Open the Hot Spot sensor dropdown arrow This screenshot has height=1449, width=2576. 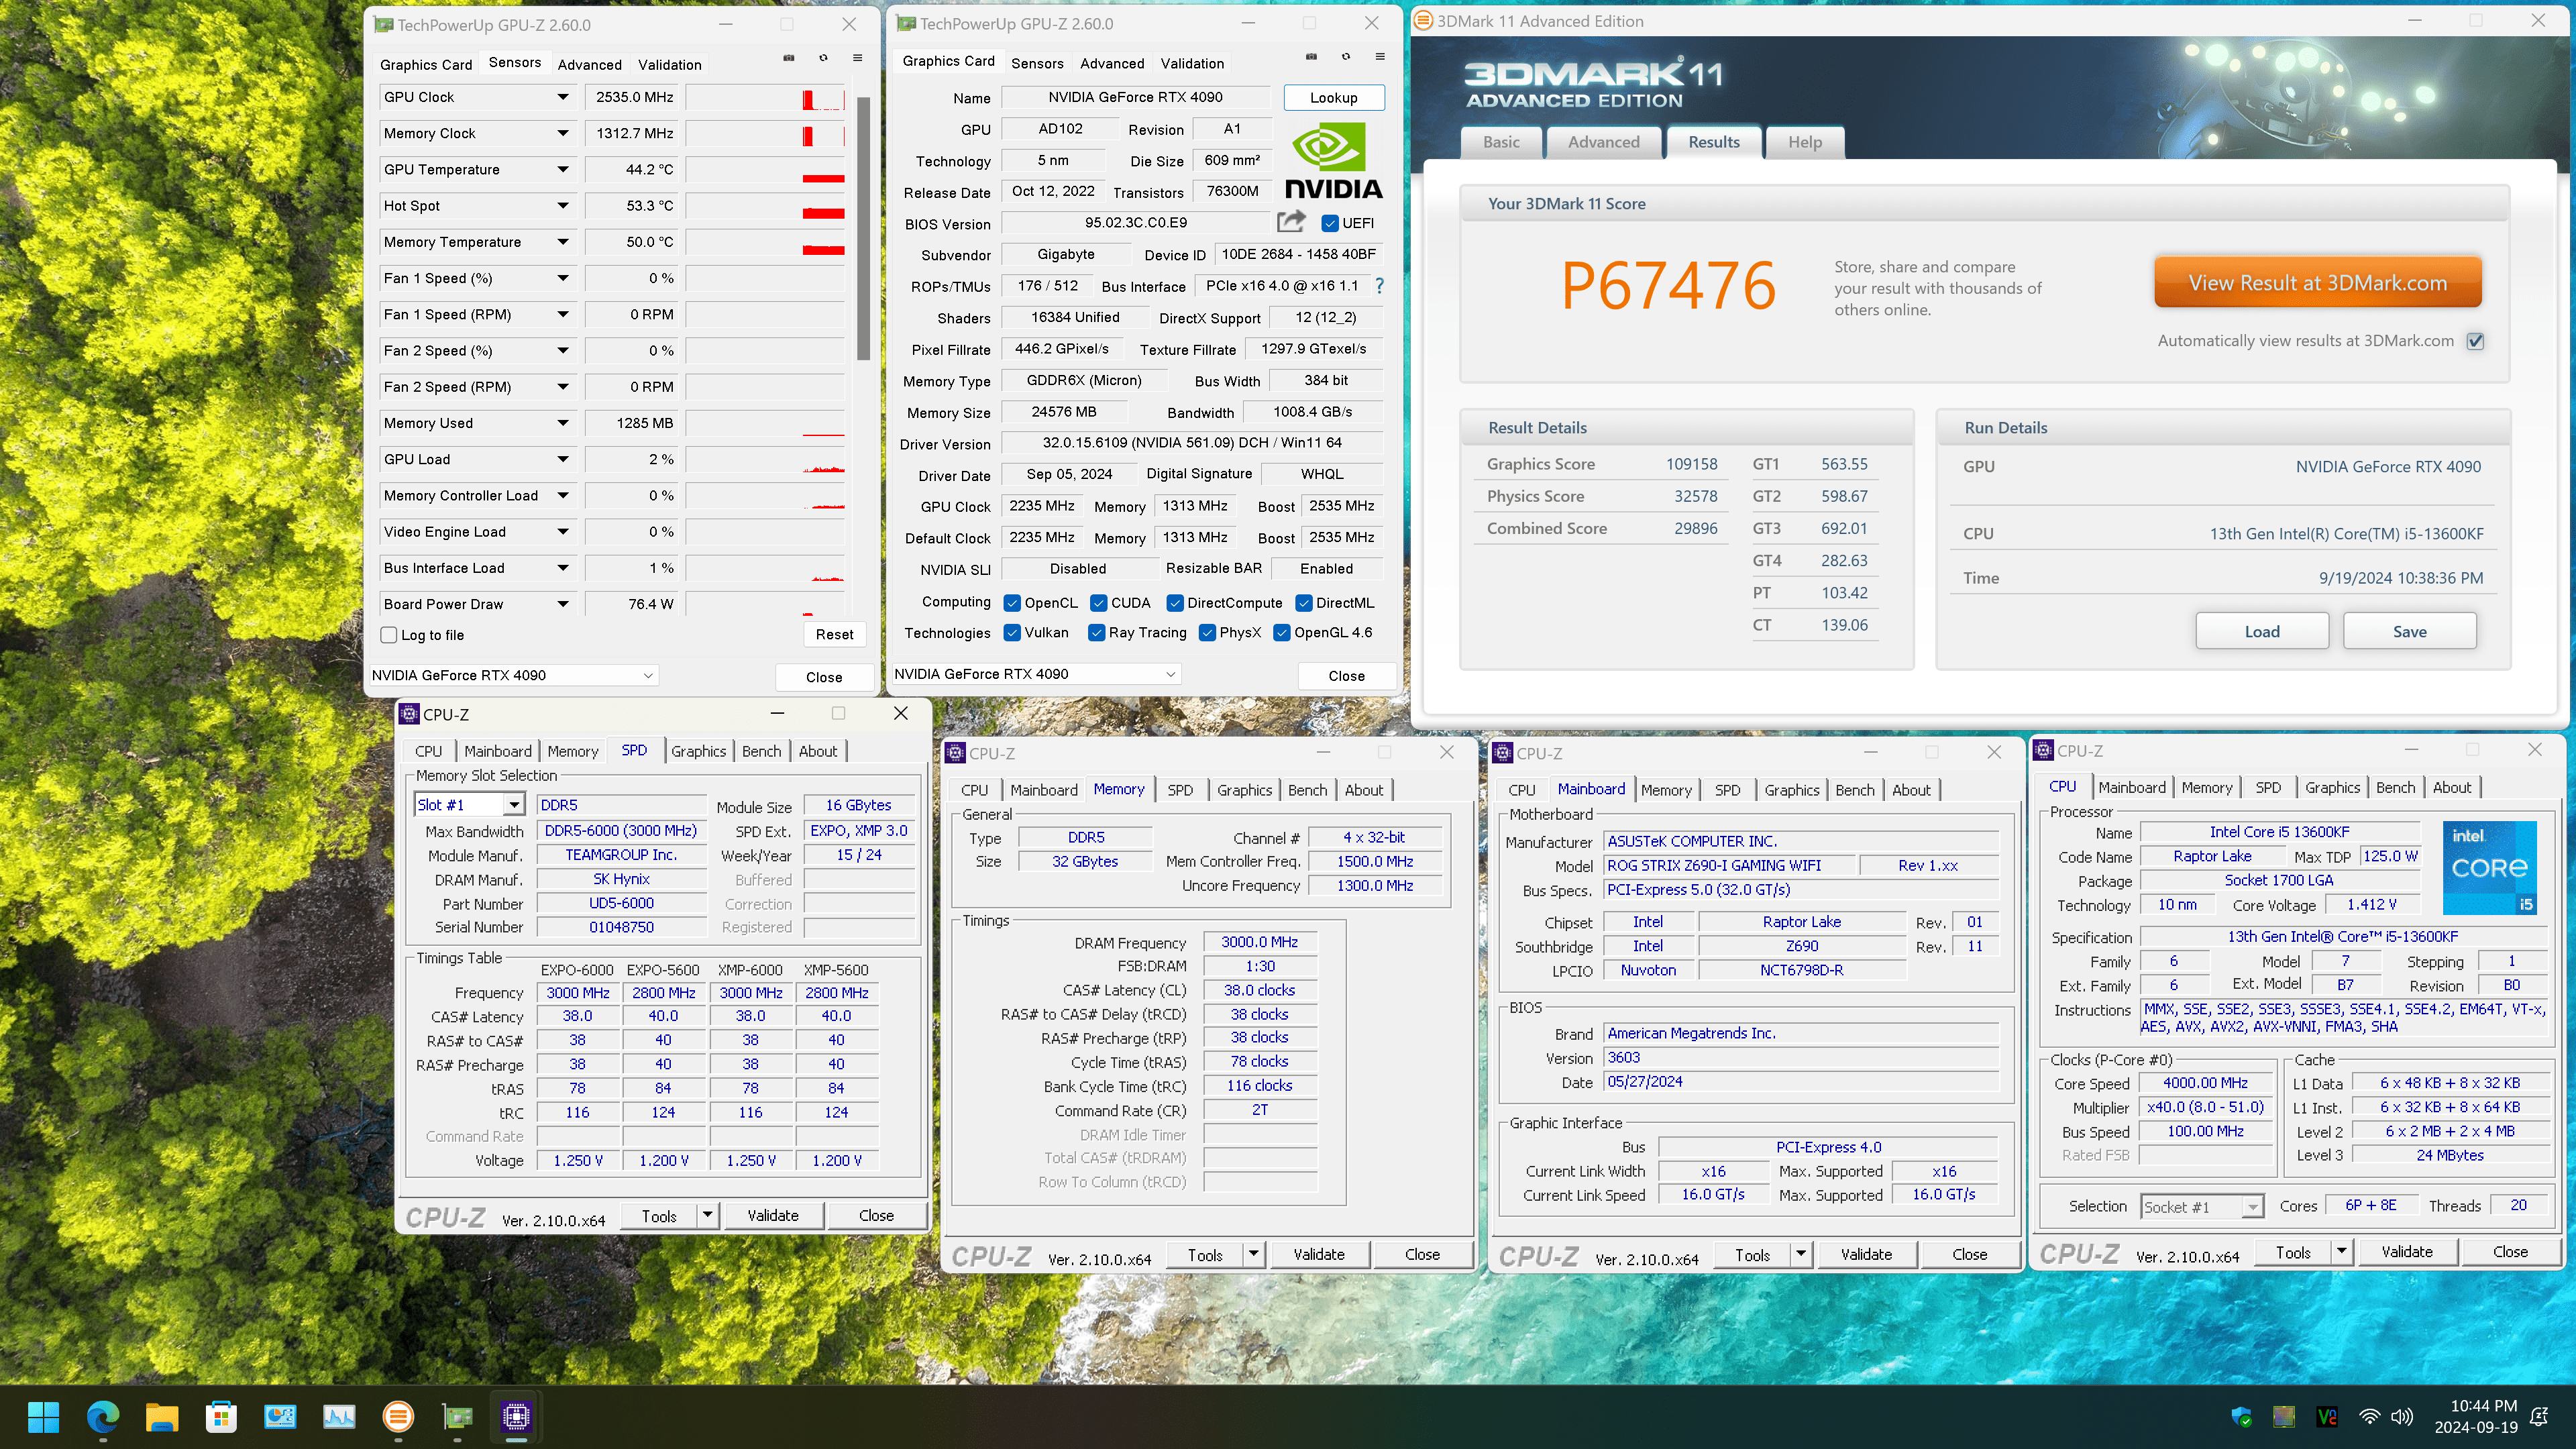pos(563,206)
